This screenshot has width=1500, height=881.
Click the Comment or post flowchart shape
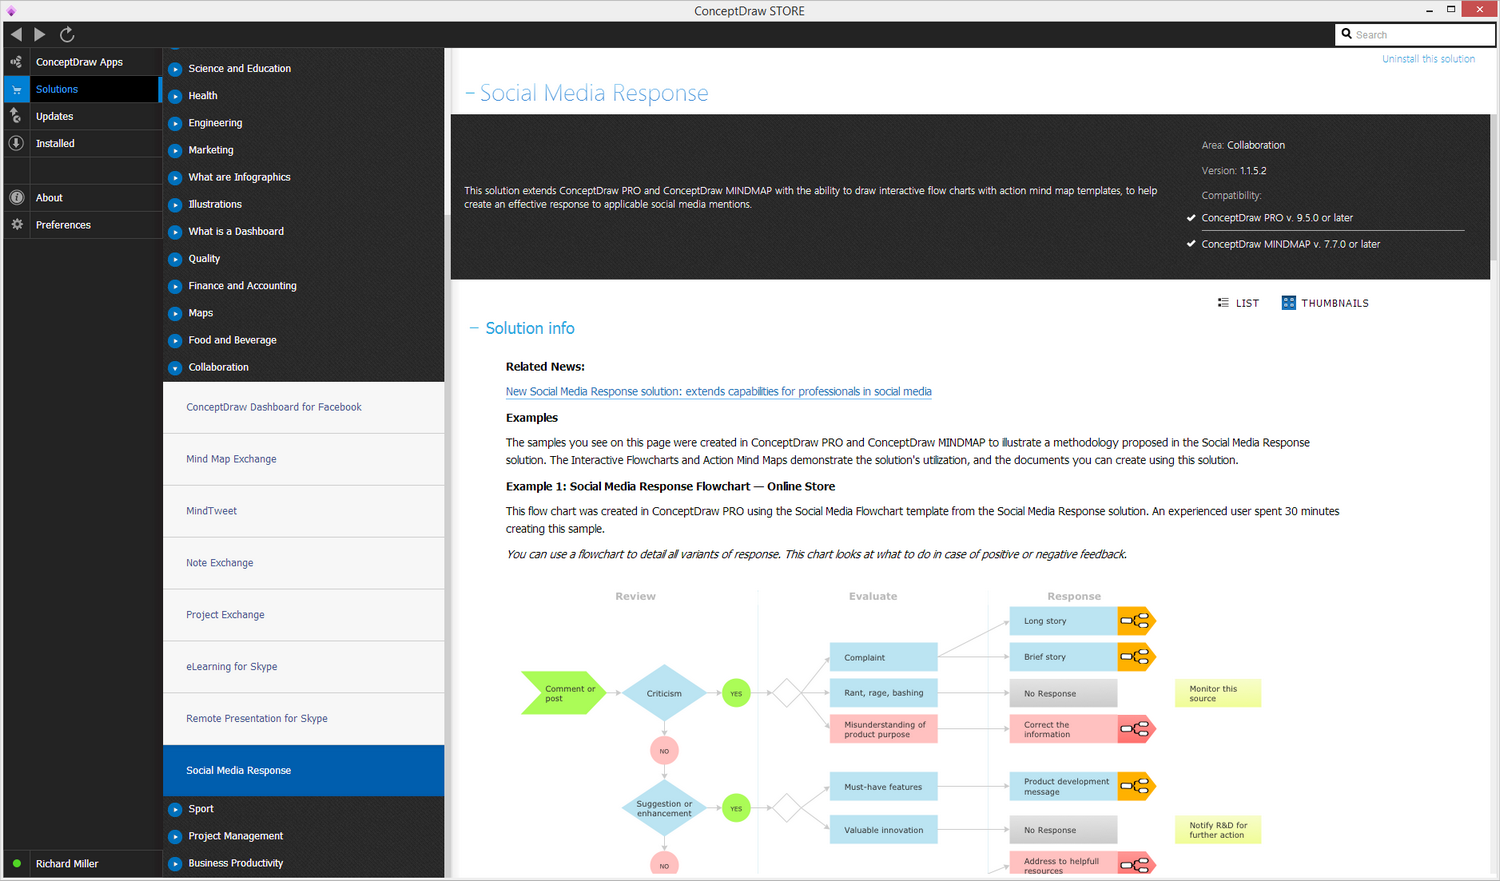[x=564, y=693]
